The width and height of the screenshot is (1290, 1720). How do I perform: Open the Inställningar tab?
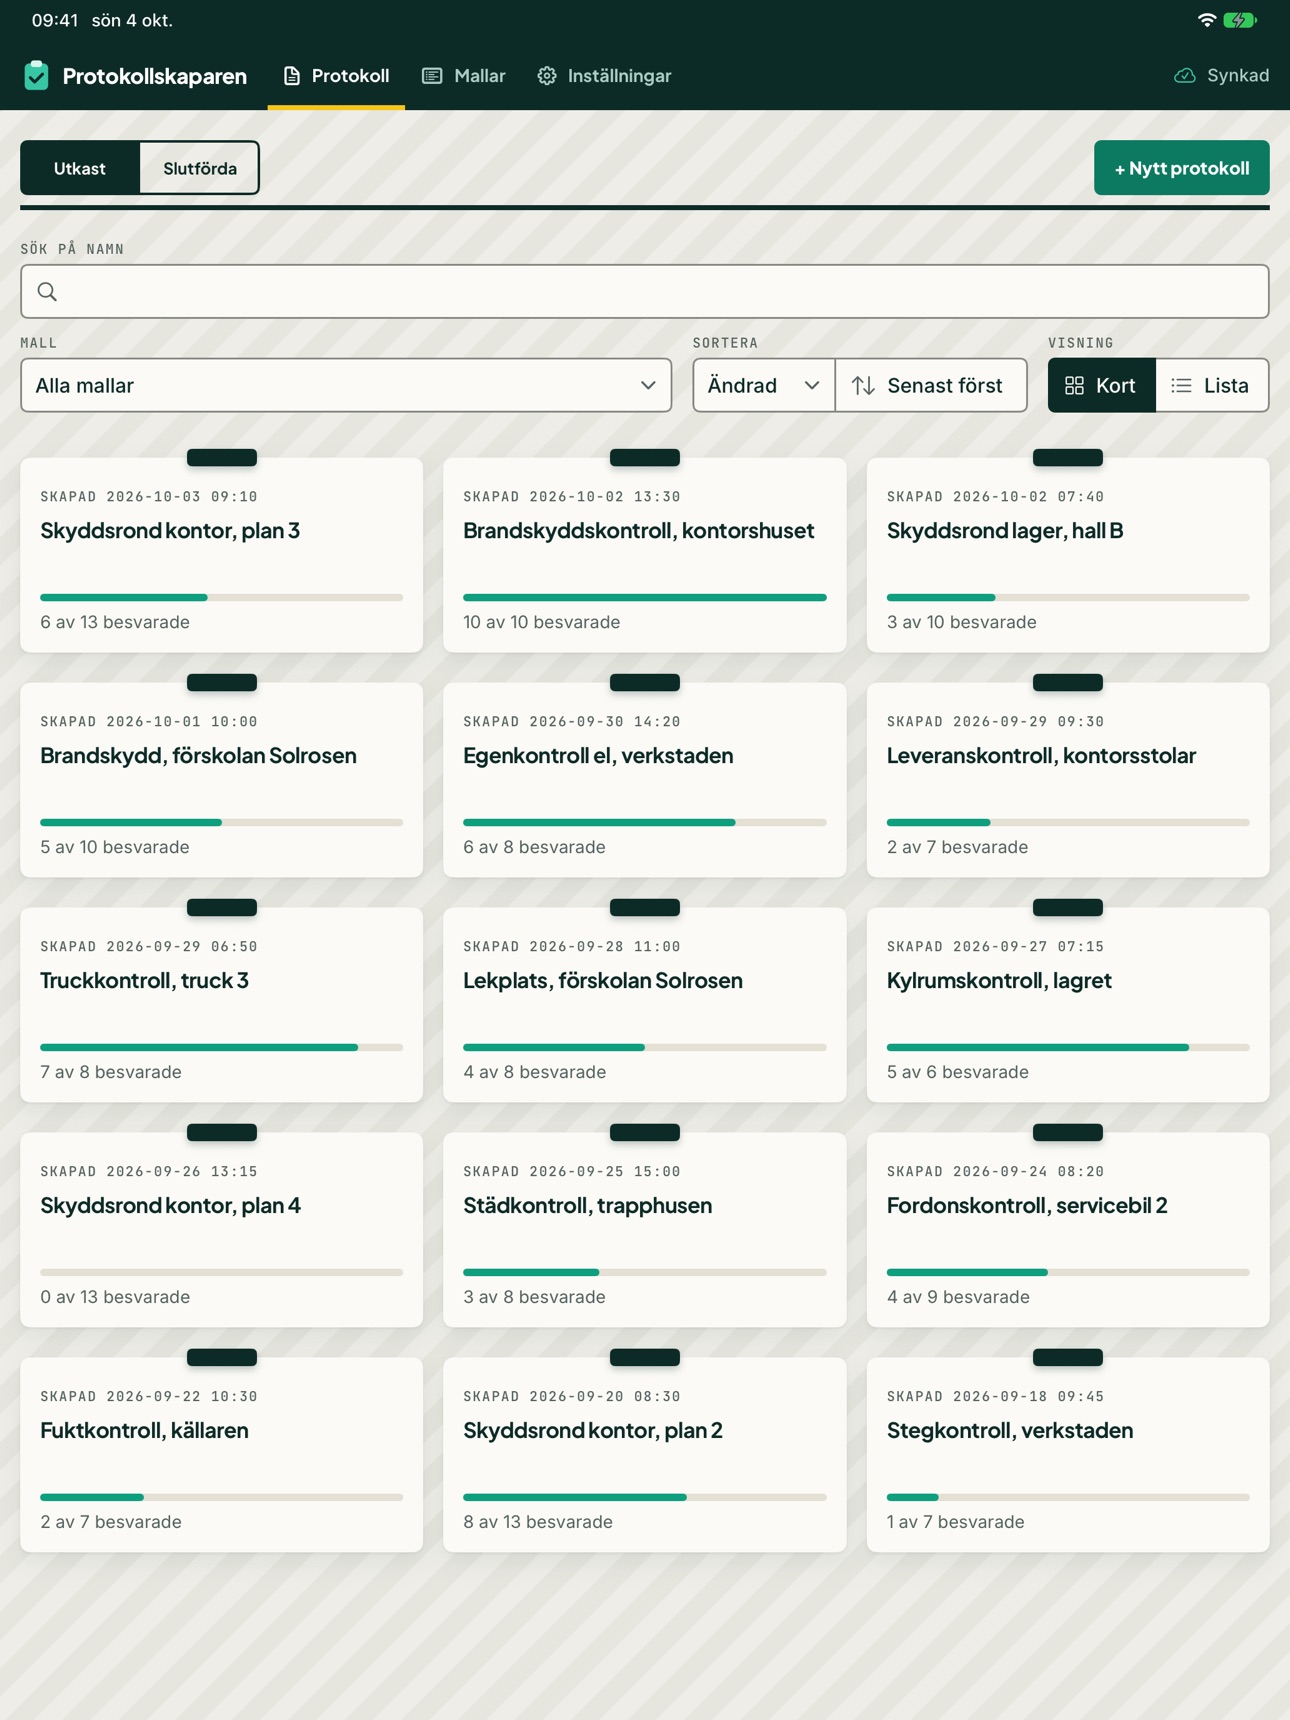[x=604, y=76]
